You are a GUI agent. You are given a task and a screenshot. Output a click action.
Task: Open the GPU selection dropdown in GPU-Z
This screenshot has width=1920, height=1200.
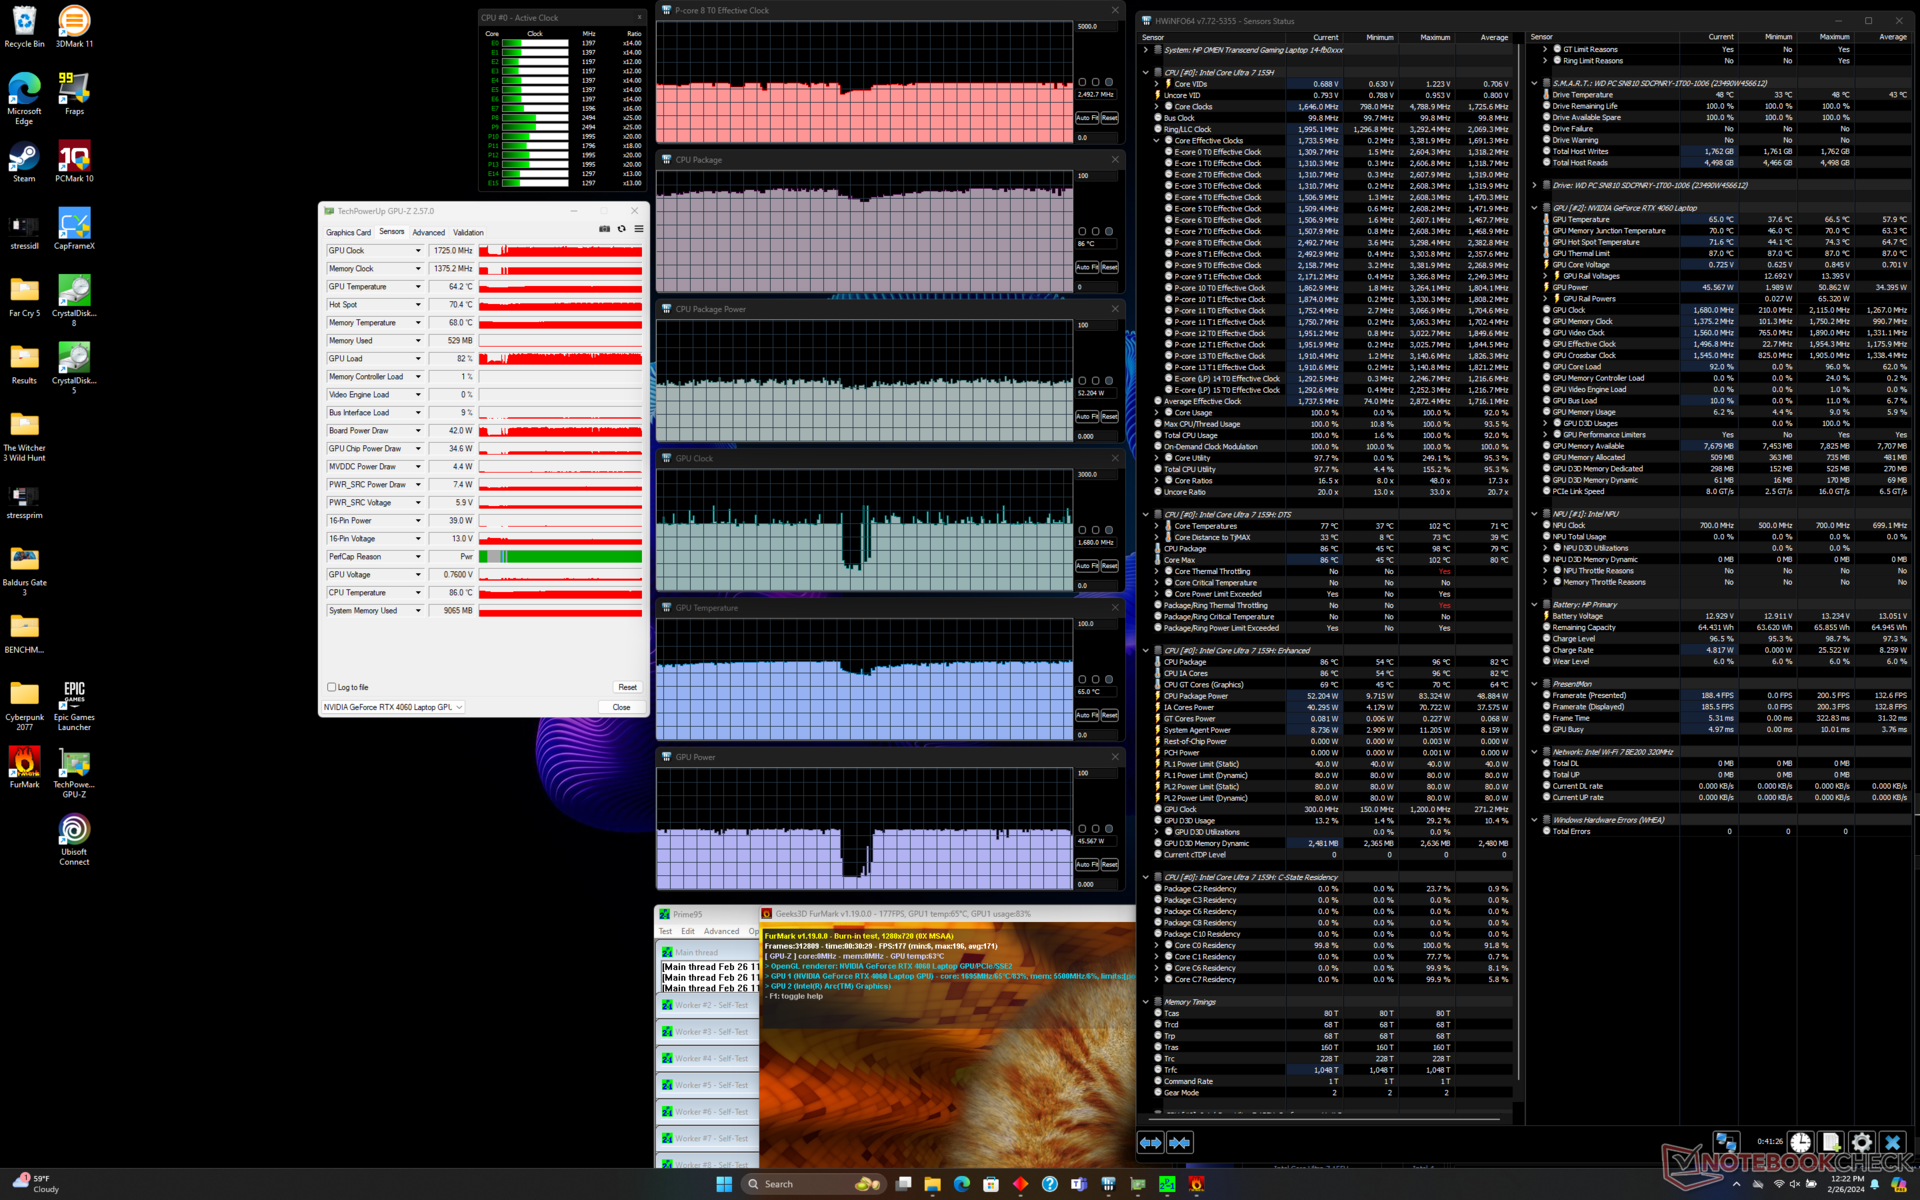[x=459, y=707]
